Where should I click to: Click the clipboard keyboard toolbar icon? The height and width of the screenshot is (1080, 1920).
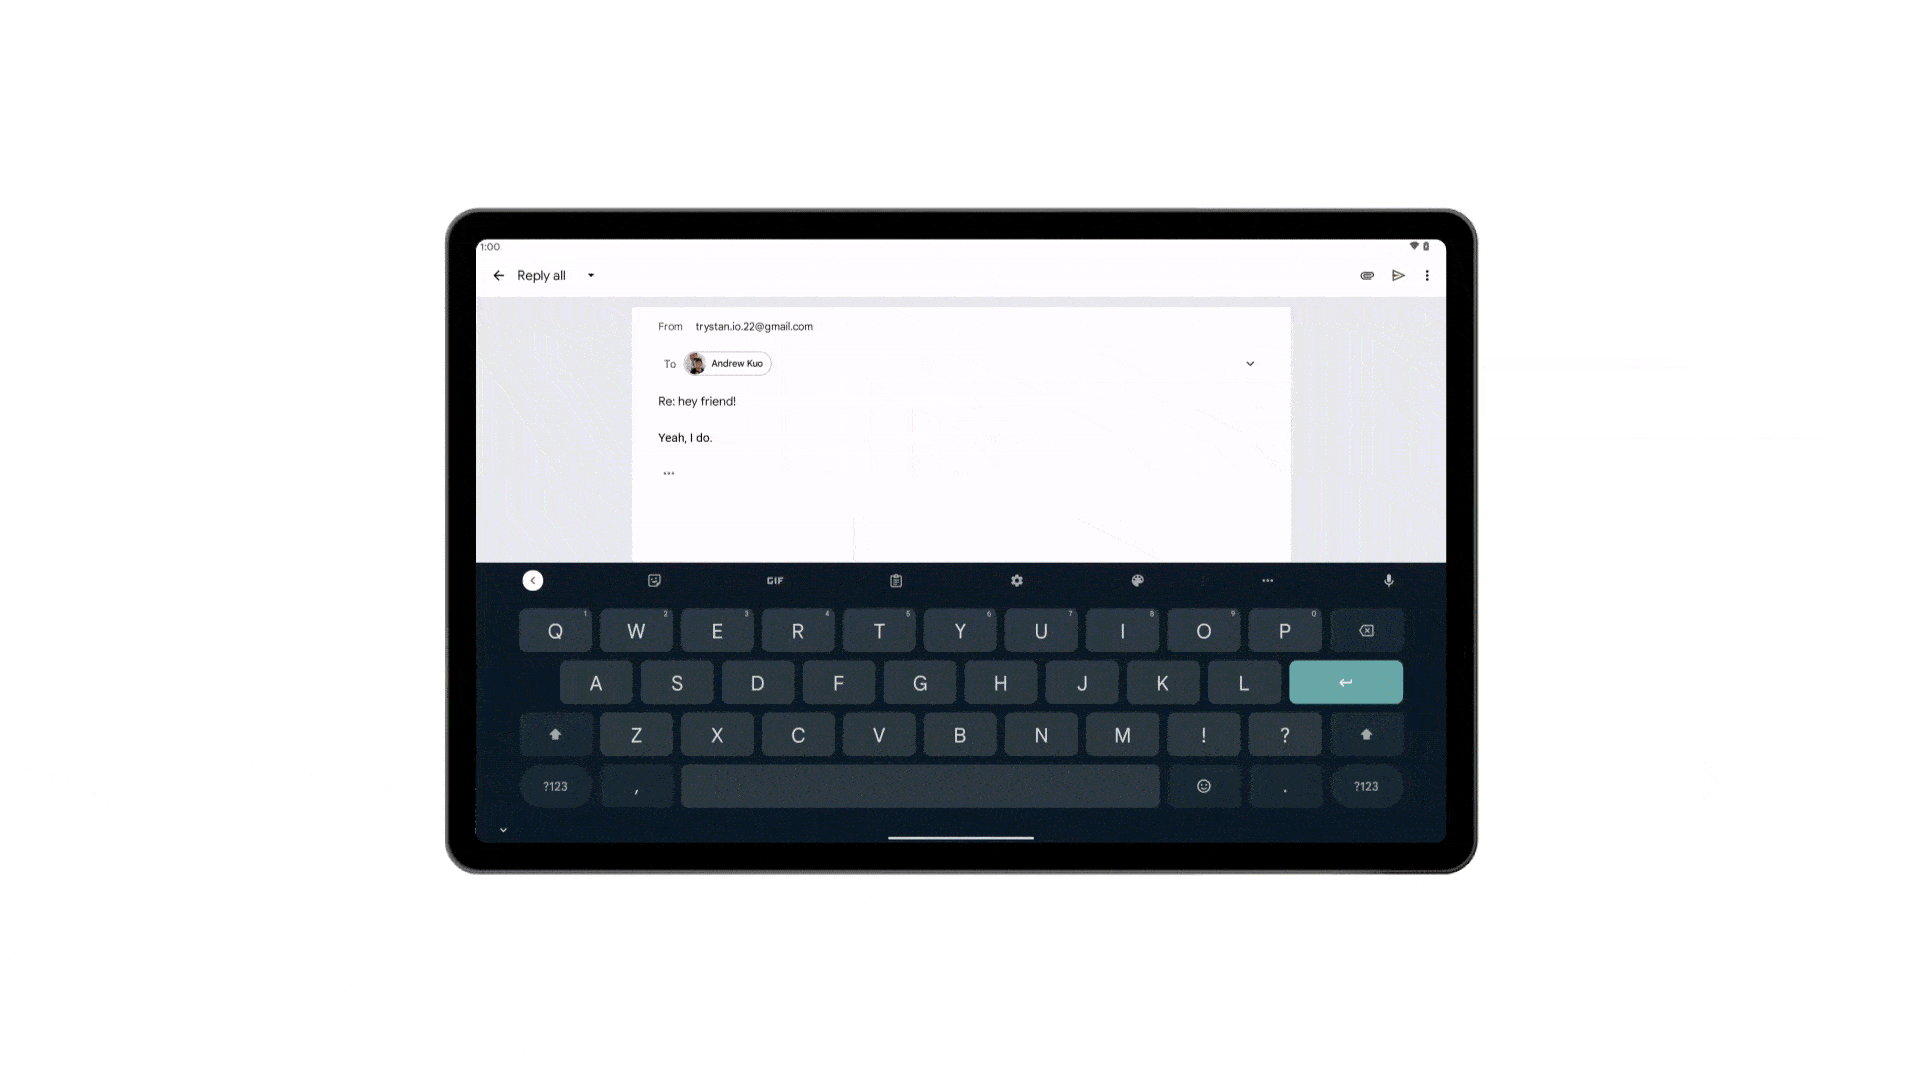point(895,580)
